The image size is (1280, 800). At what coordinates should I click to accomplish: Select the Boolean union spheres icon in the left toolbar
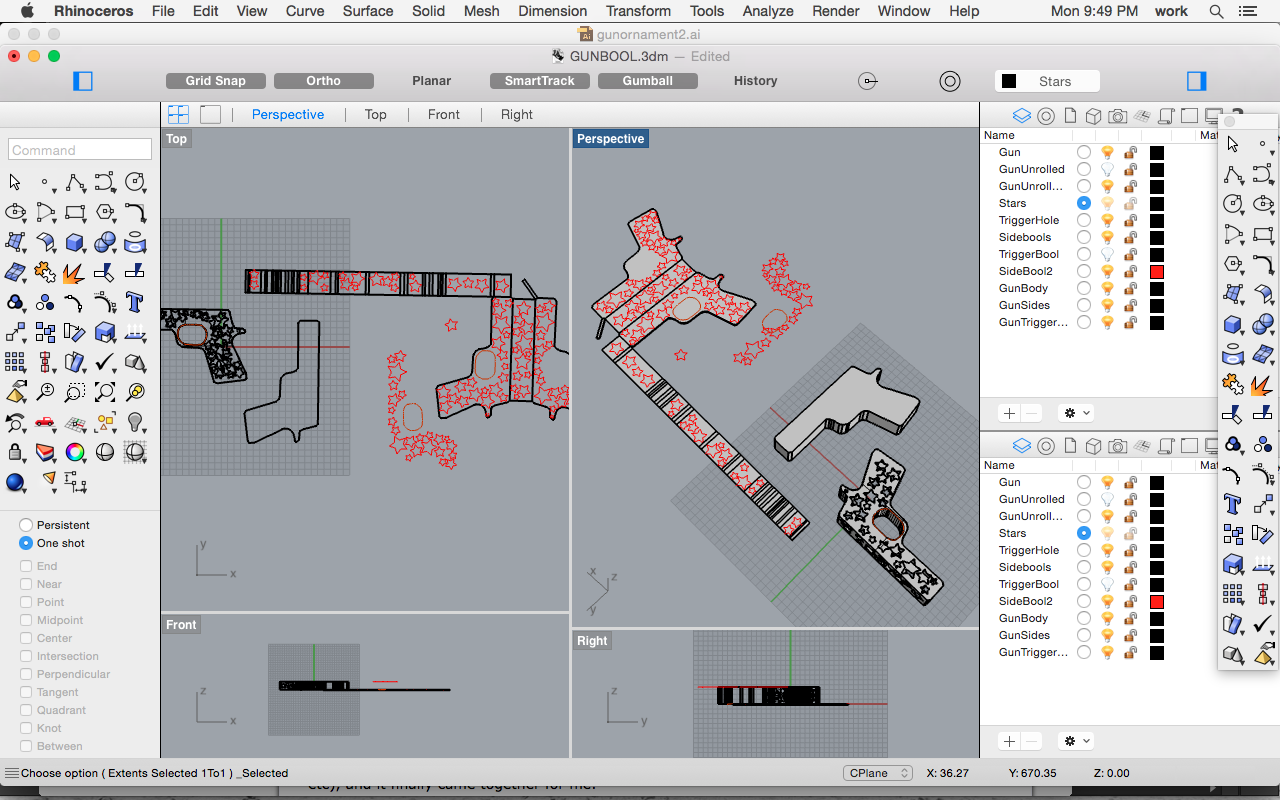105,243
